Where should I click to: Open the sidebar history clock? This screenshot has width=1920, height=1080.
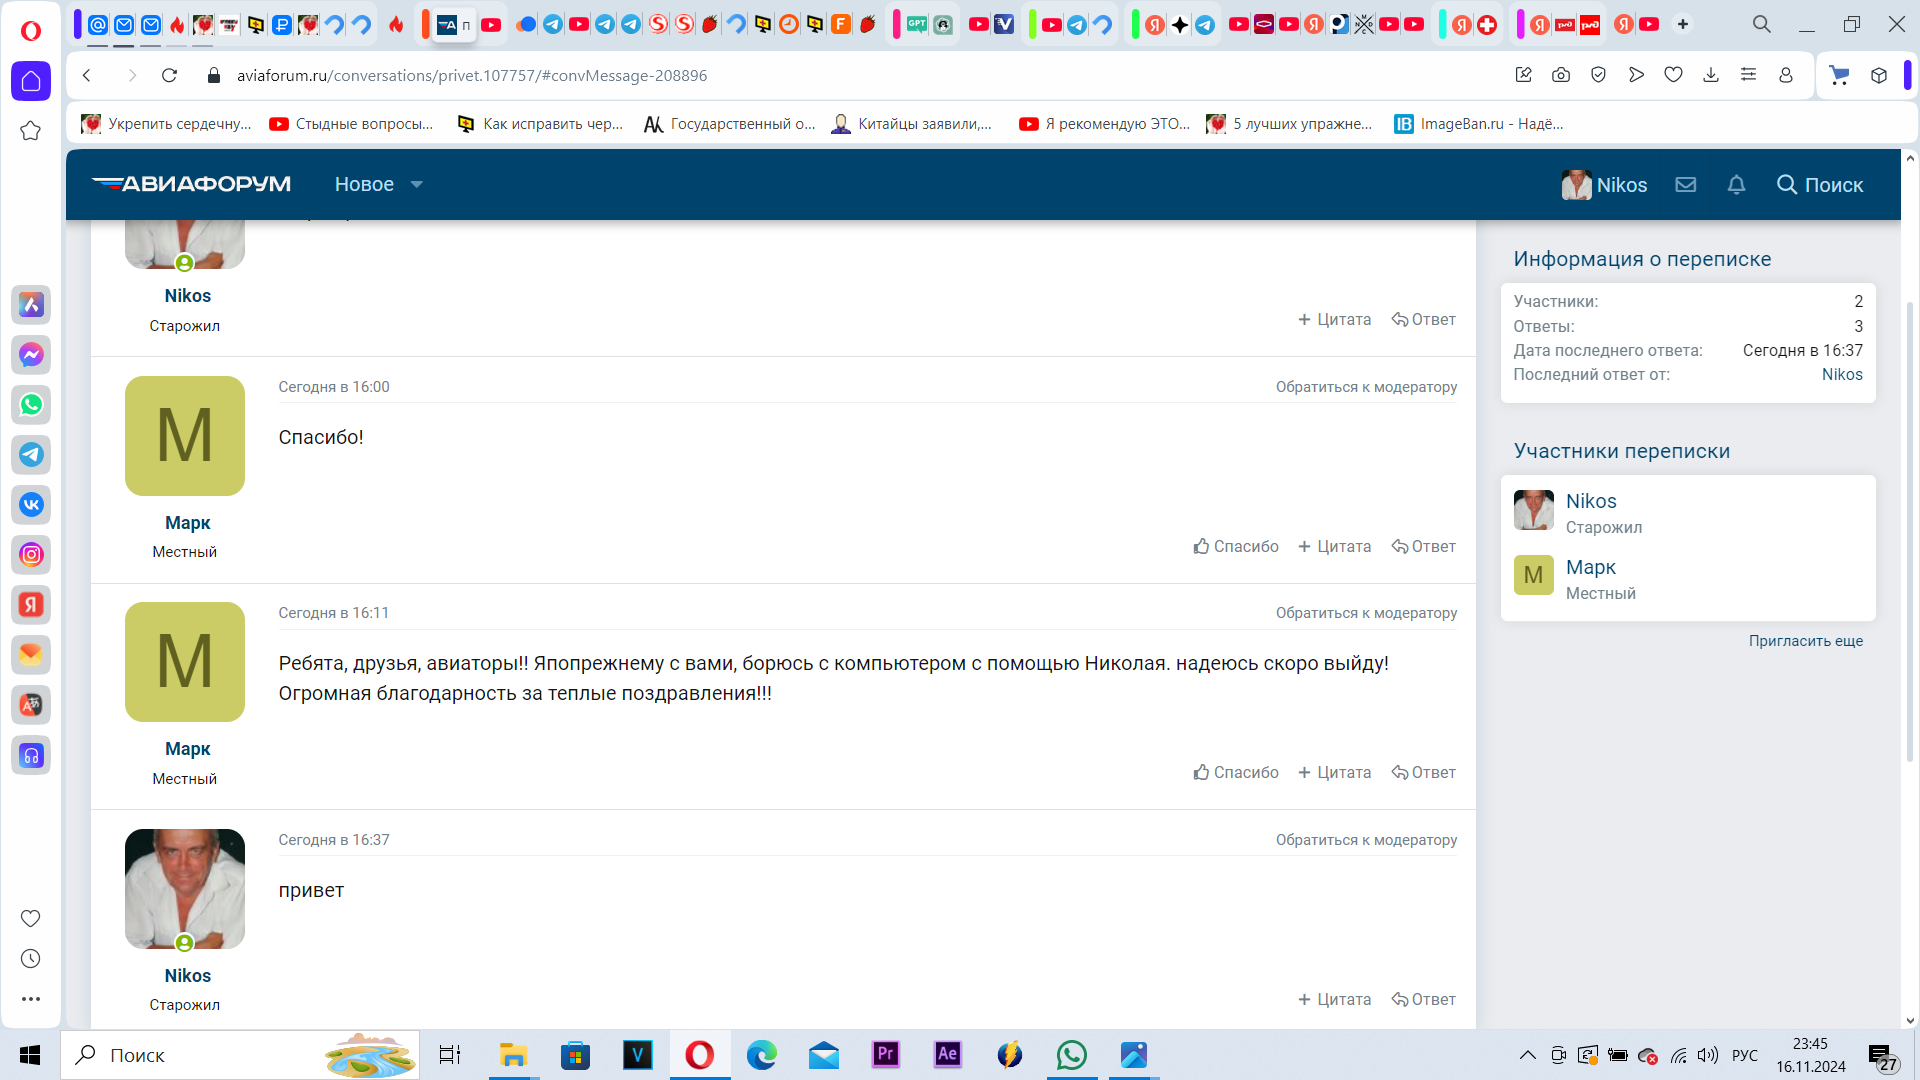pyautogui.click(x=31, y=958)
